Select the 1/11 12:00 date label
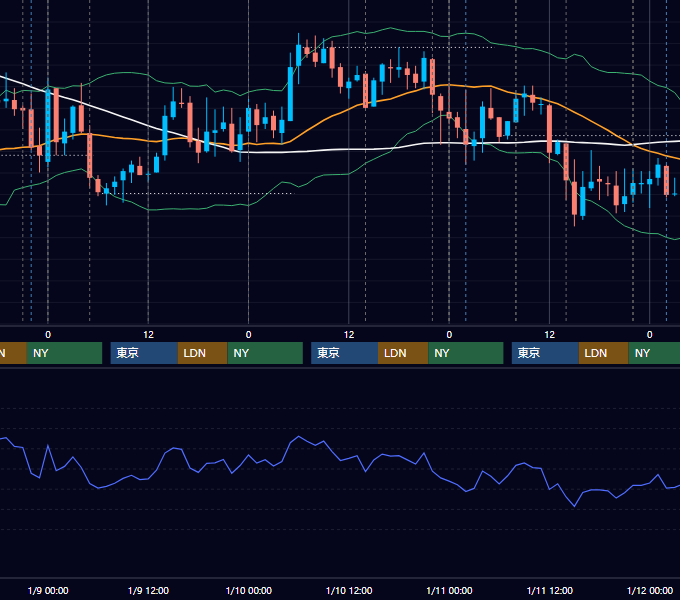This screenshot has width=680, height=600. point(549,590)
